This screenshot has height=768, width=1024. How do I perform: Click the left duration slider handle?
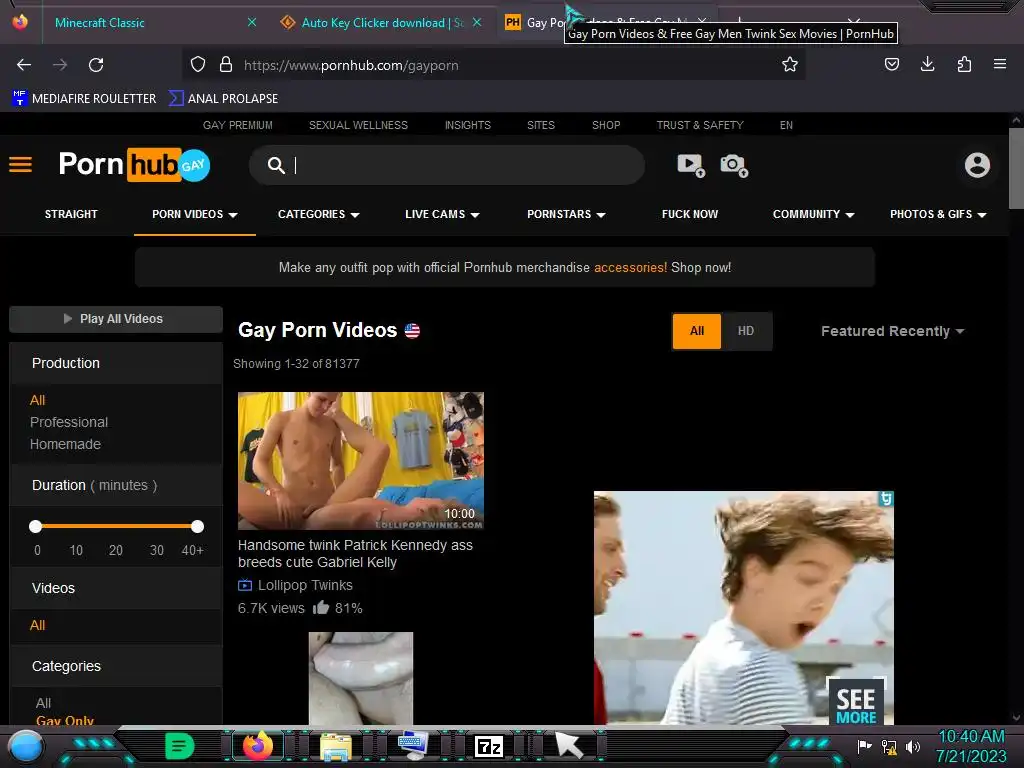(36, 526)
